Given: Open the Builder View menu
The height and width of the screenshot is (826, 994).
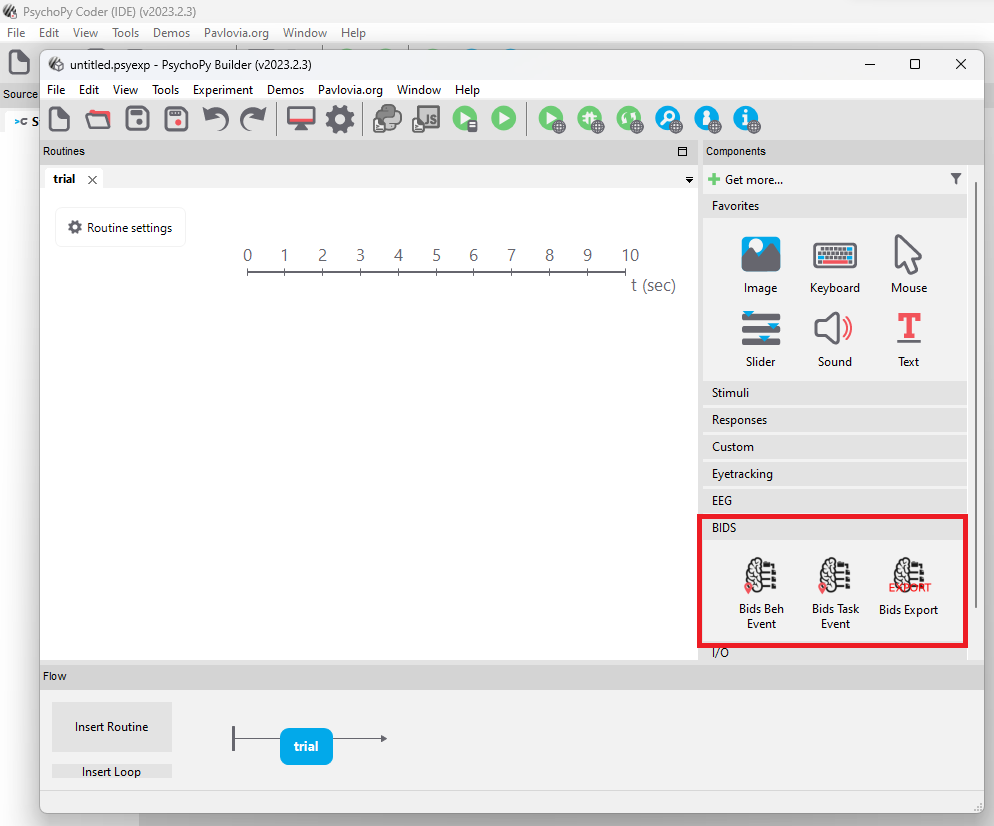Looking at the screenshot, I should [x=126, y=89].
